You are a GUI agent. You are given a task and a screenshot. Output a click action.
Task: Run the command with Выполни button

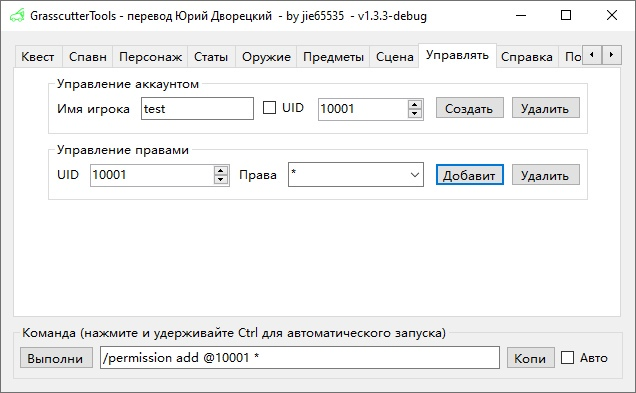(56, 358)
